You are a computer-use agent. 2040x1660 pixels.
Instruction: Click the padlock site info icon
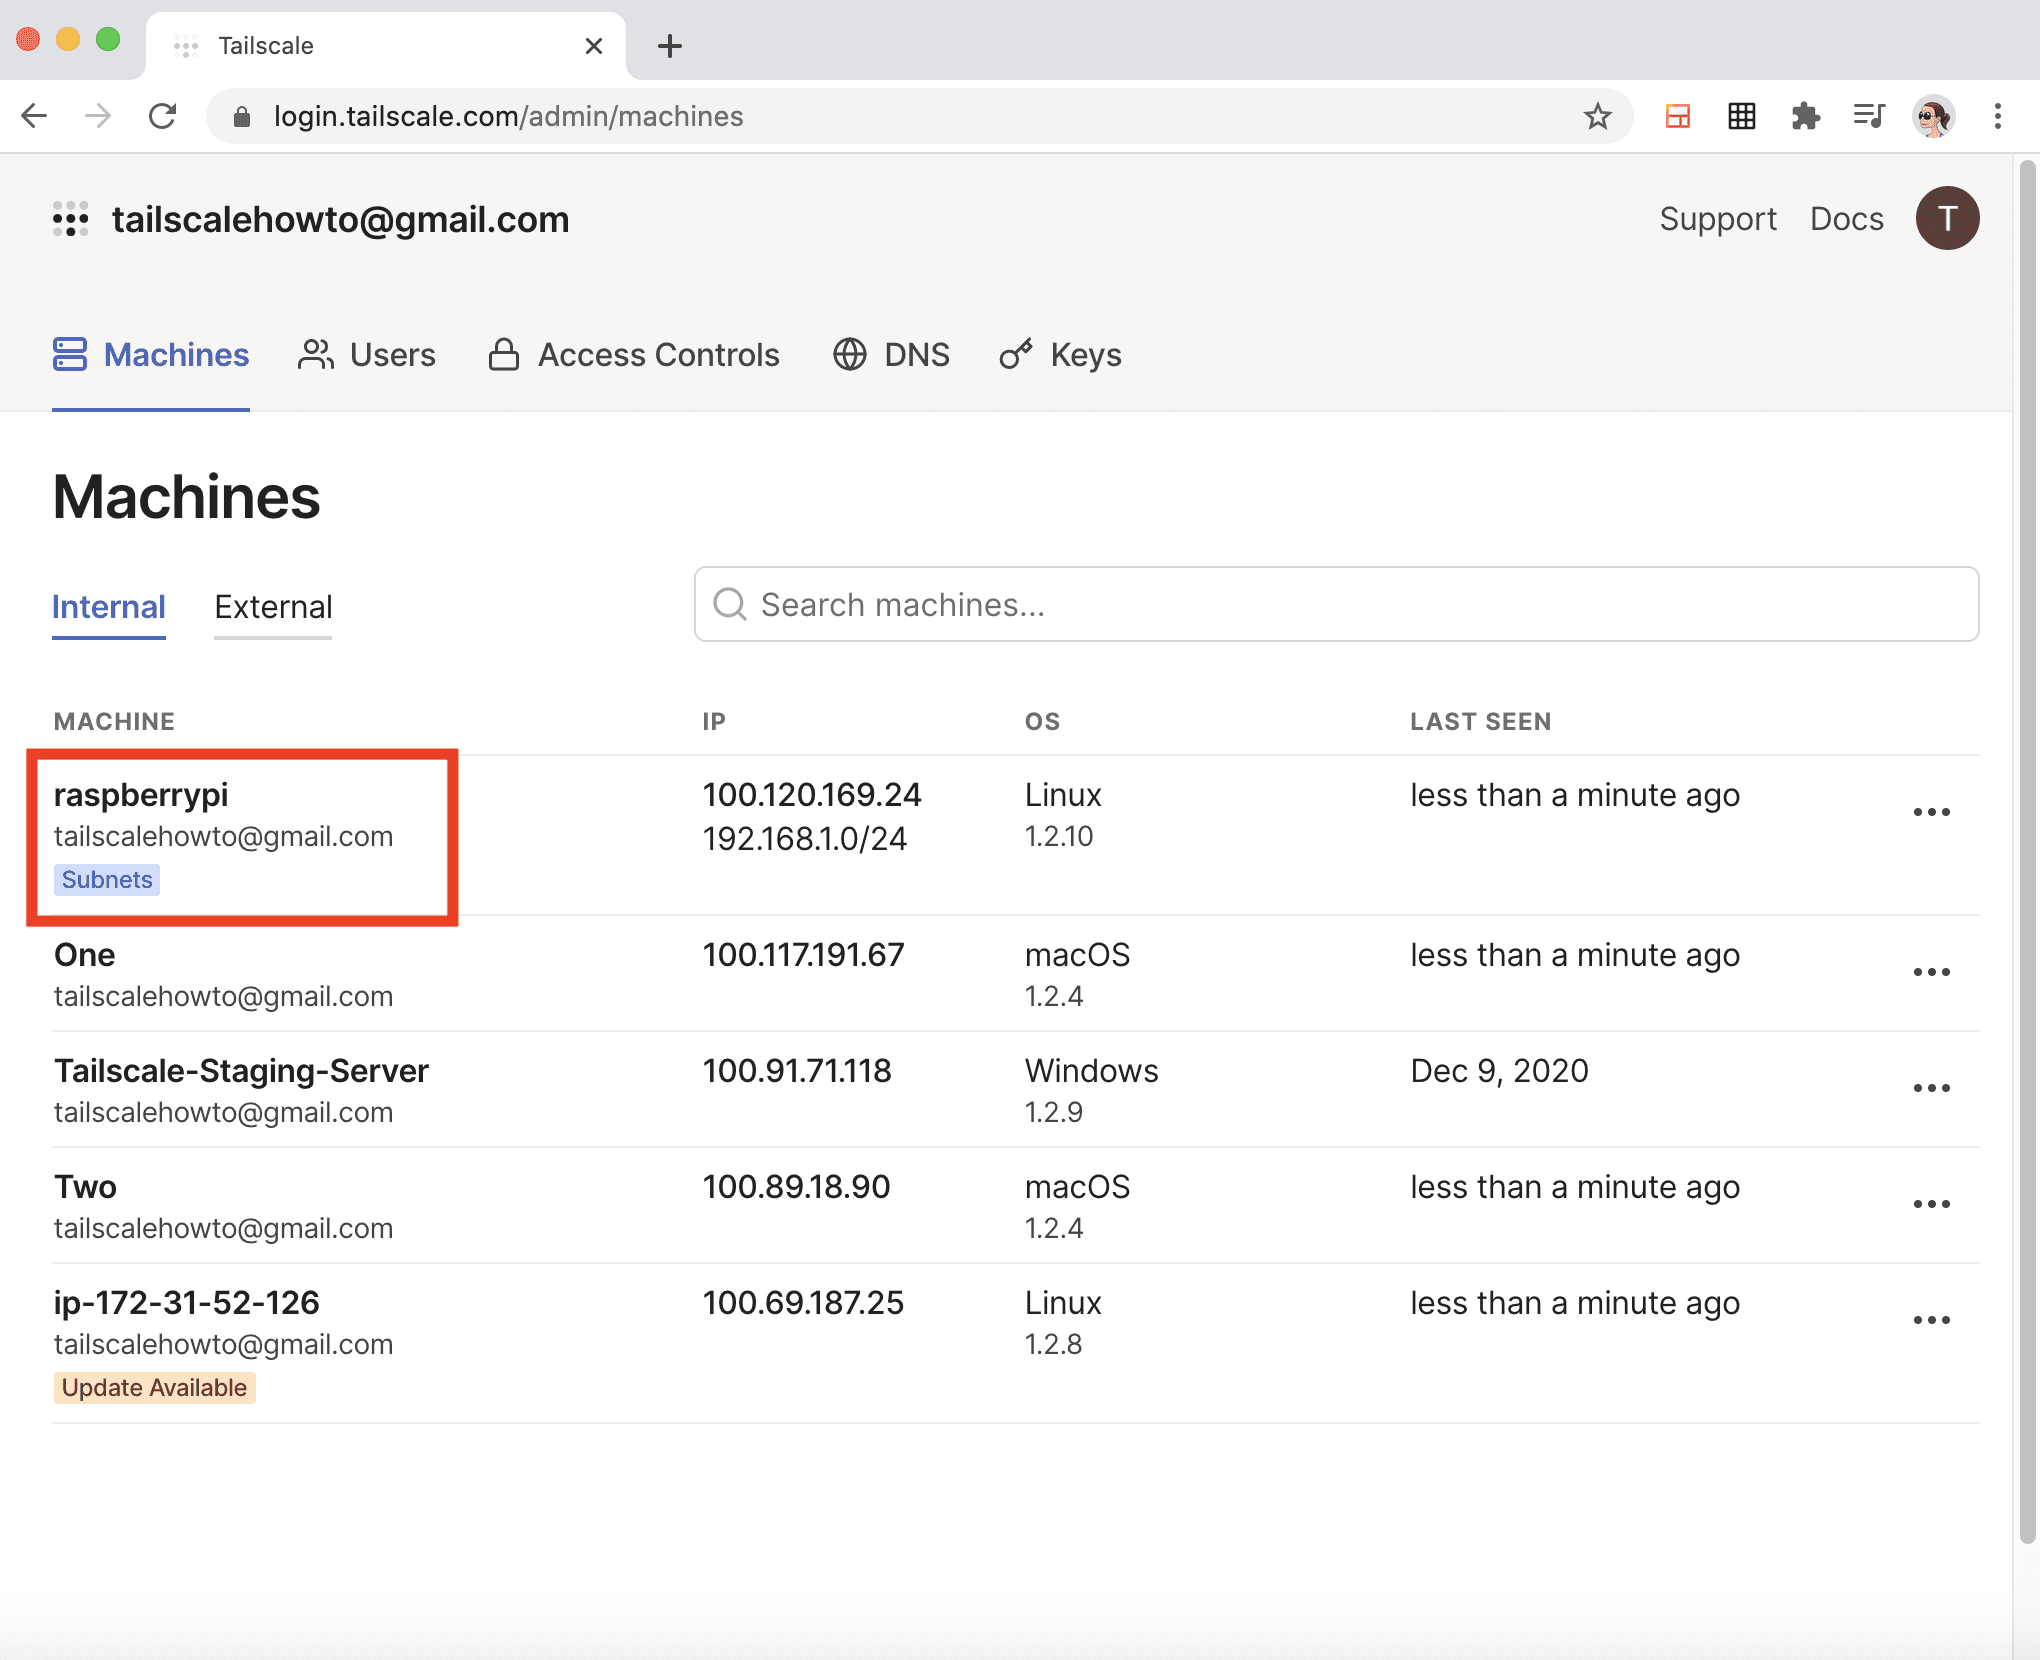point(241,117)
